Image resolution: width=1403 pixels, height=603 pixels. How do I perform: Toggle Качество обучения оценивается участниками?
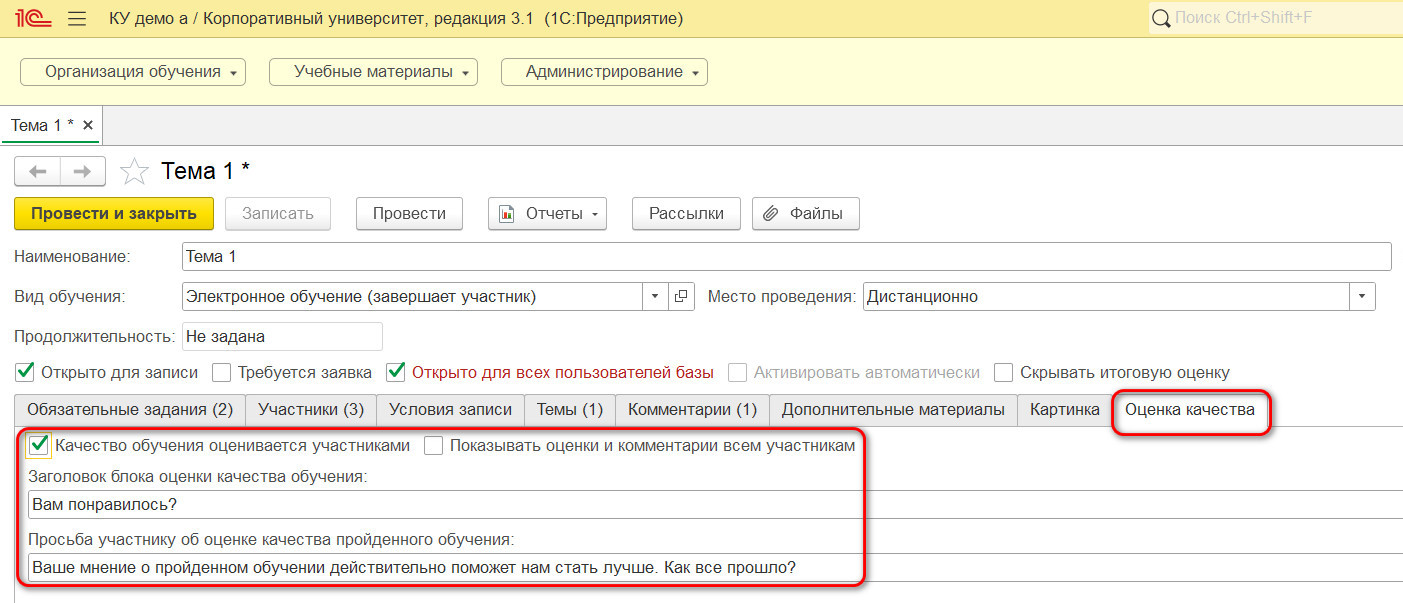(x=39, y=445)
